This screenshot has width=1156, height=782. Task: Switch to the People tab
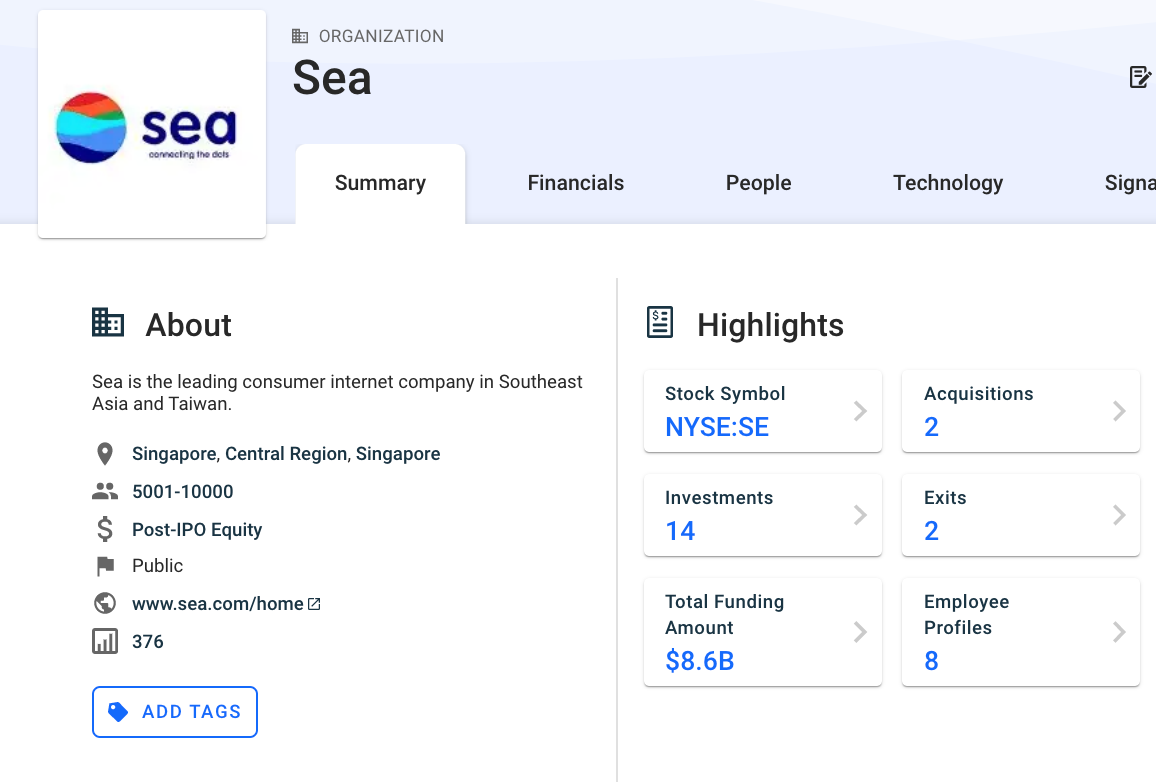759,183
